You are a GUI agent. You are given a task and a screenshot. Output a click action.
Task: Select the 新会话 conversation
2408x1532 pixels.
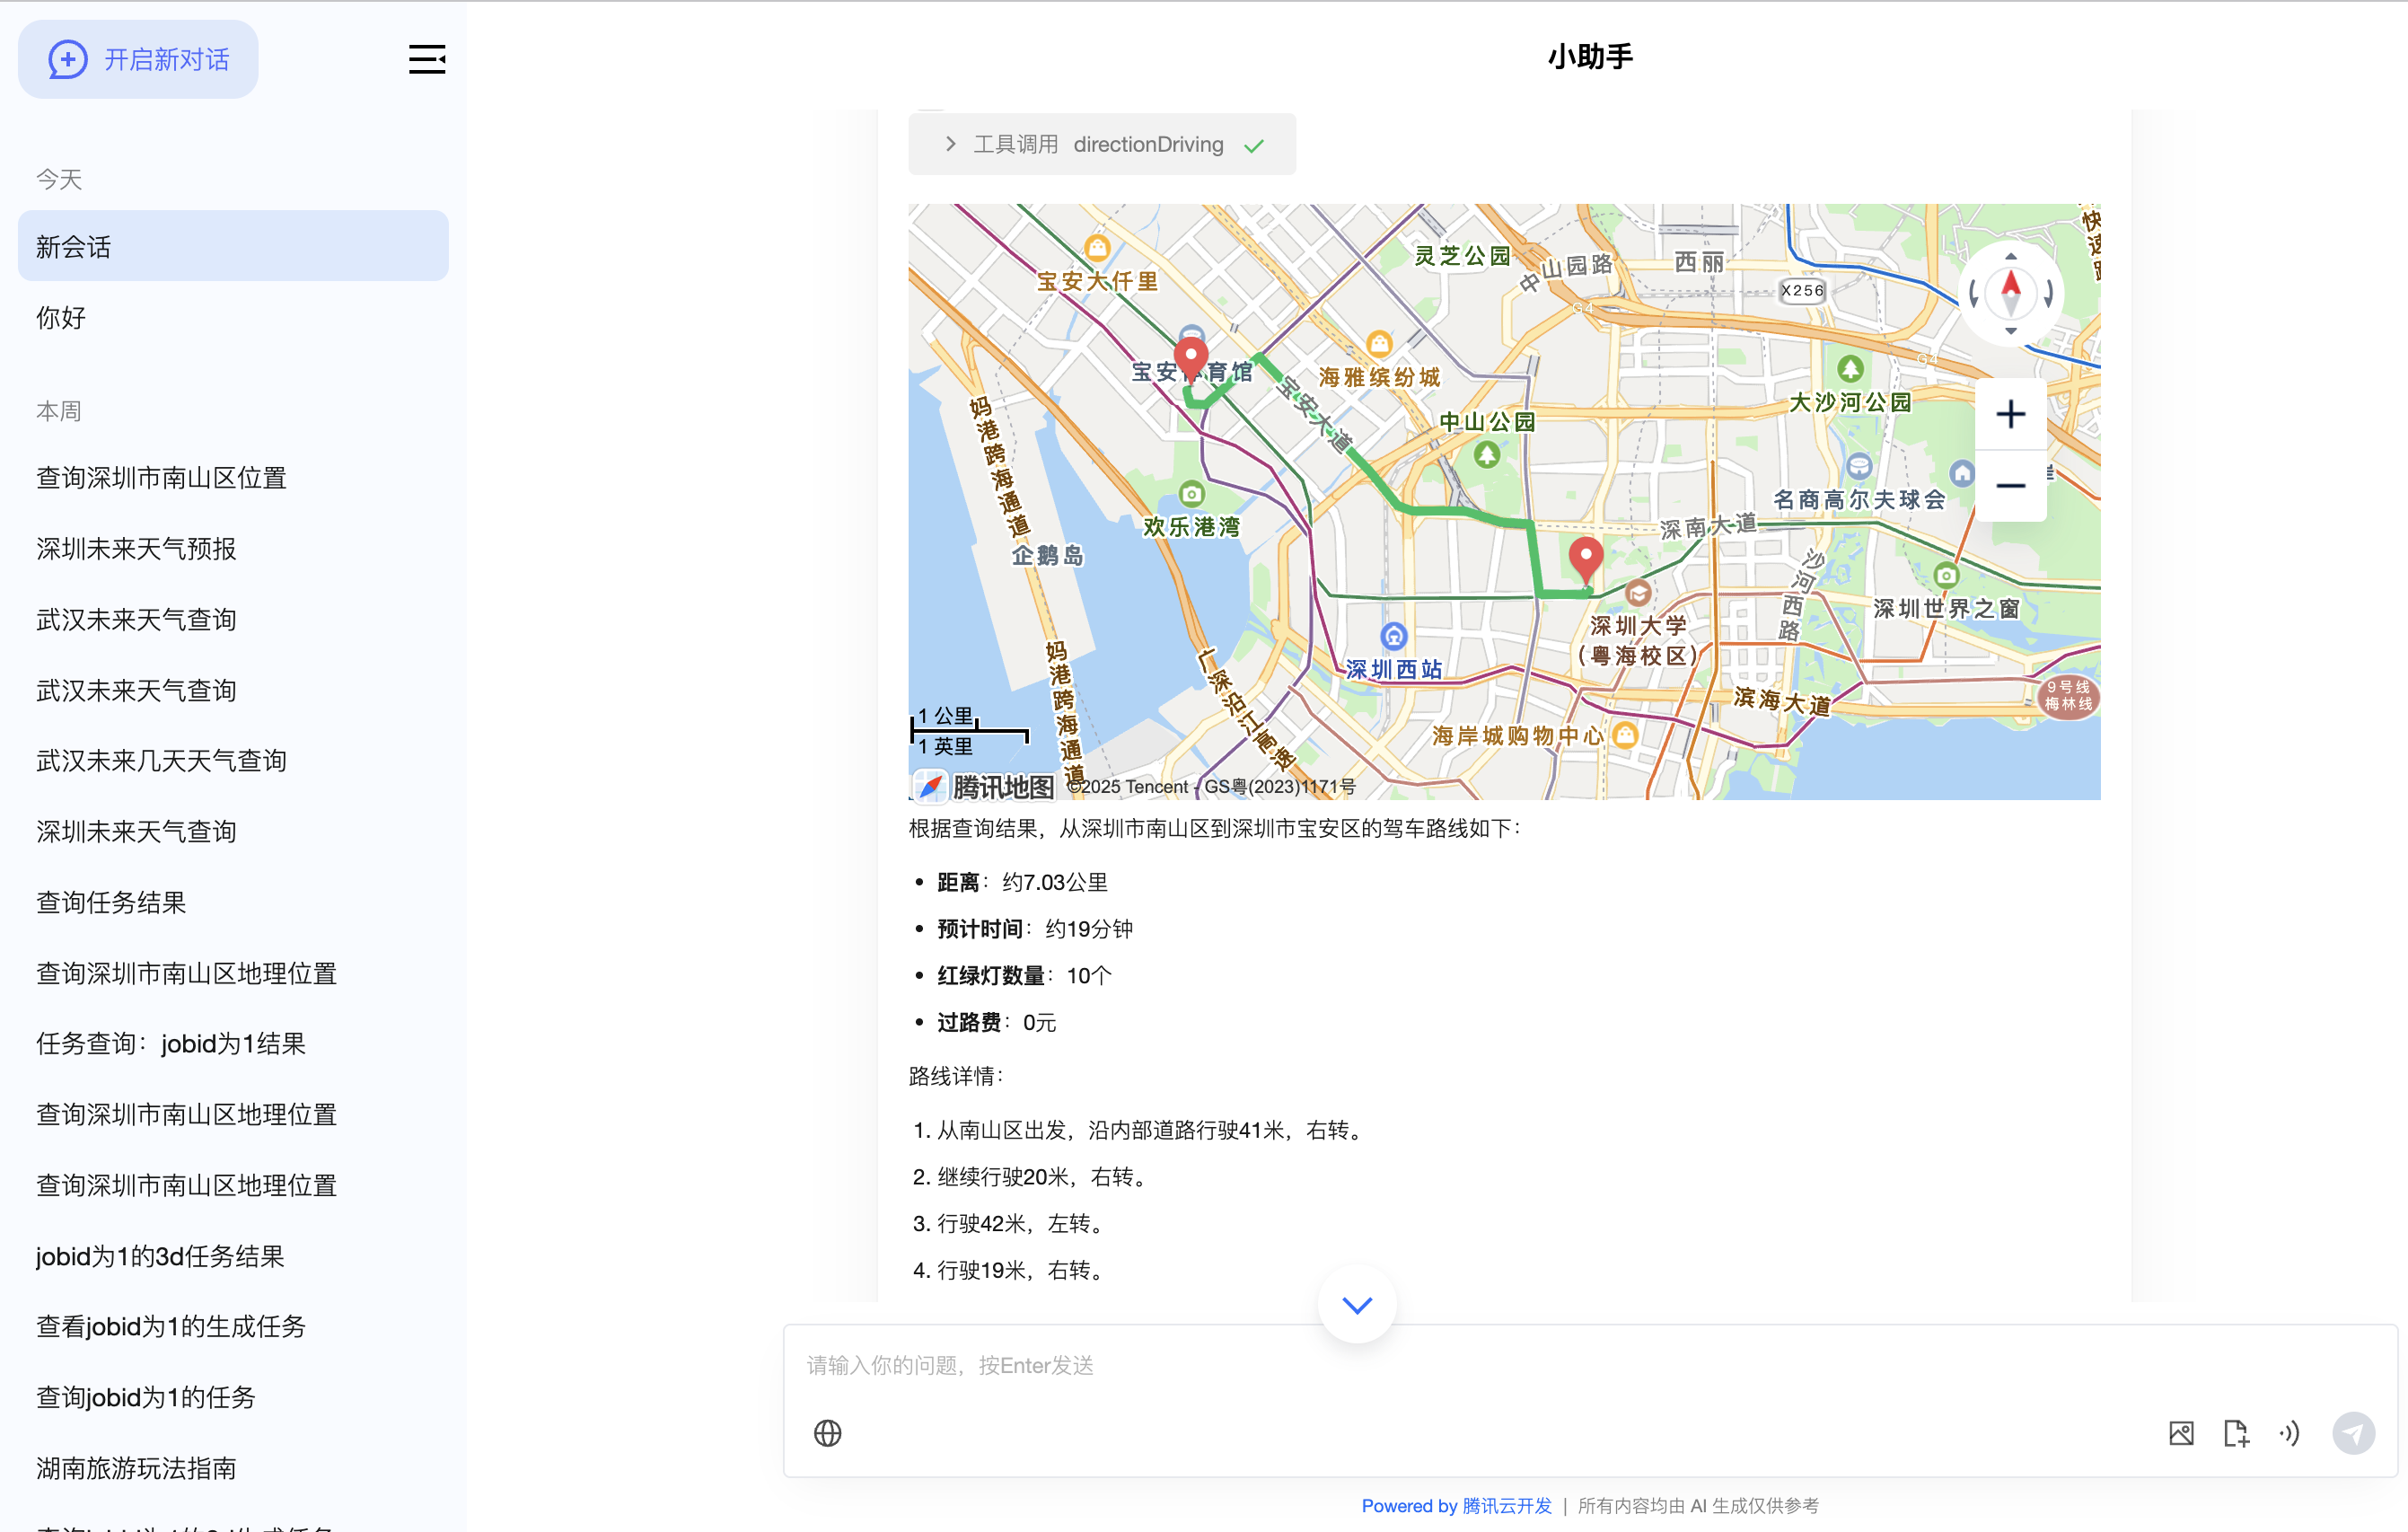pyautogui.click(x=233, y=246)
